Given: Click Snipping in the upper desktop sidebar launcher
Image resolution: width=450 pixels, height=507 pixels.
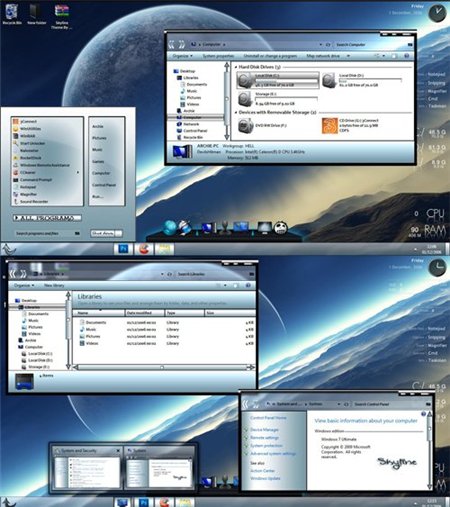Looking at the screenshot, I should (436, 83).
